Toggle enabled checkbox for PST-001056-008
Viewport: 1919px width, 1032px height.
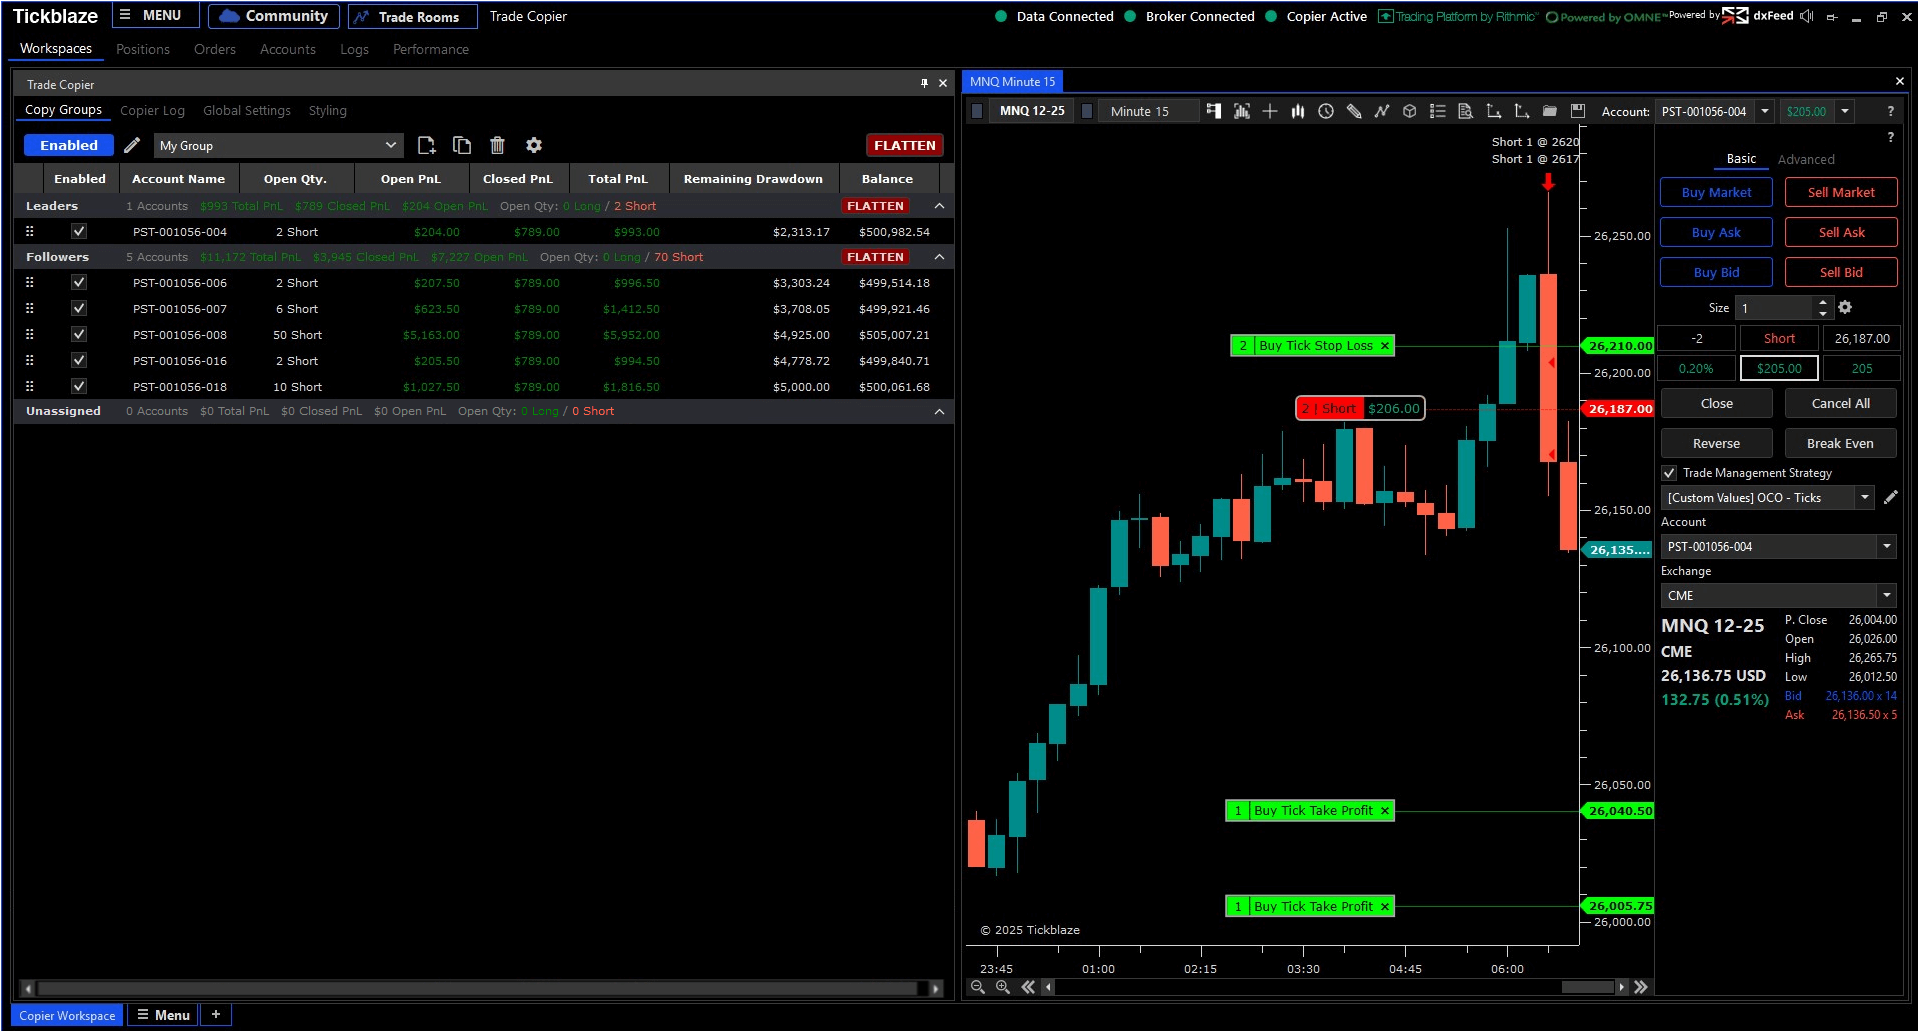(x=79, y=335)
